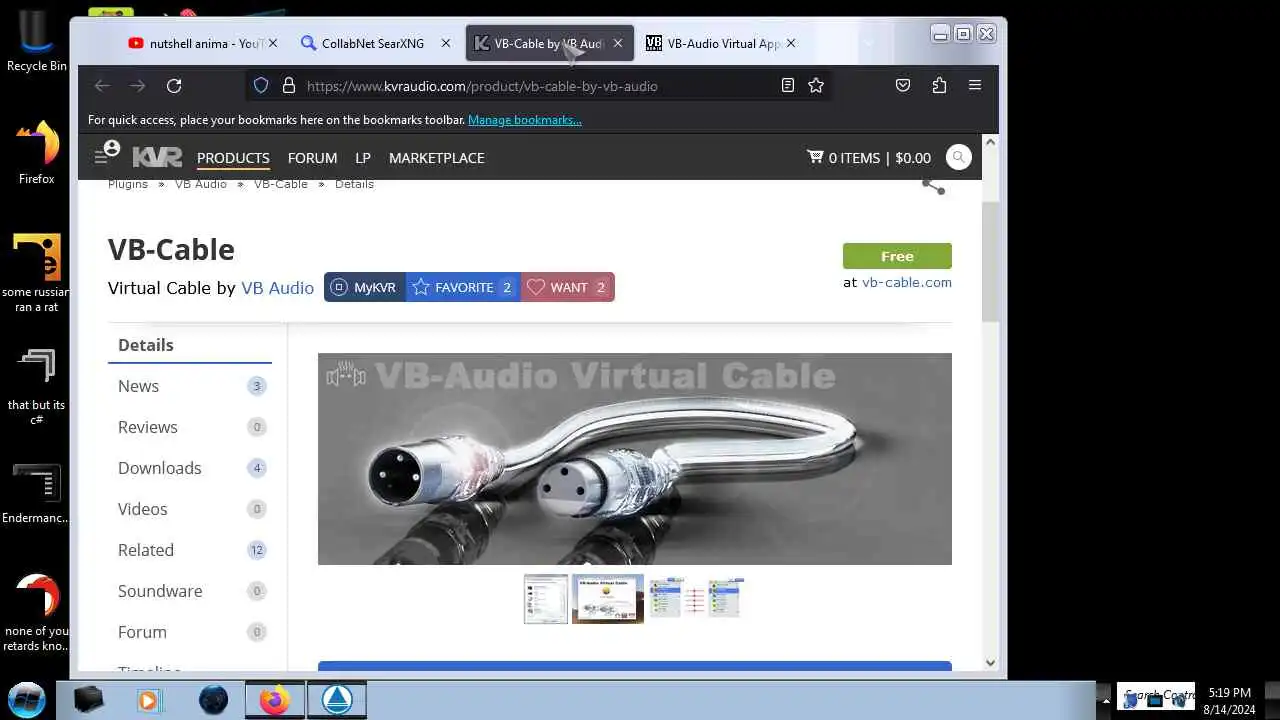1280x720 pixels.
Task: Click the Windows Start button
Action: pyautogui.click(x=27, y=699)
